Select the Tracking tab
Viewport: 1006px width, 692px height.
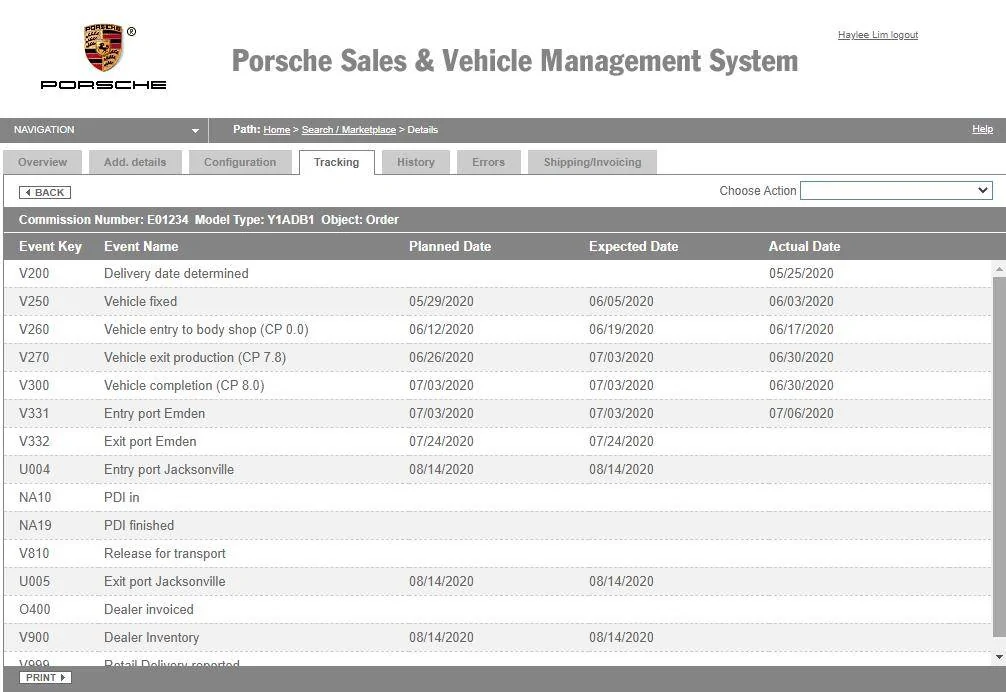click(337, 162)
